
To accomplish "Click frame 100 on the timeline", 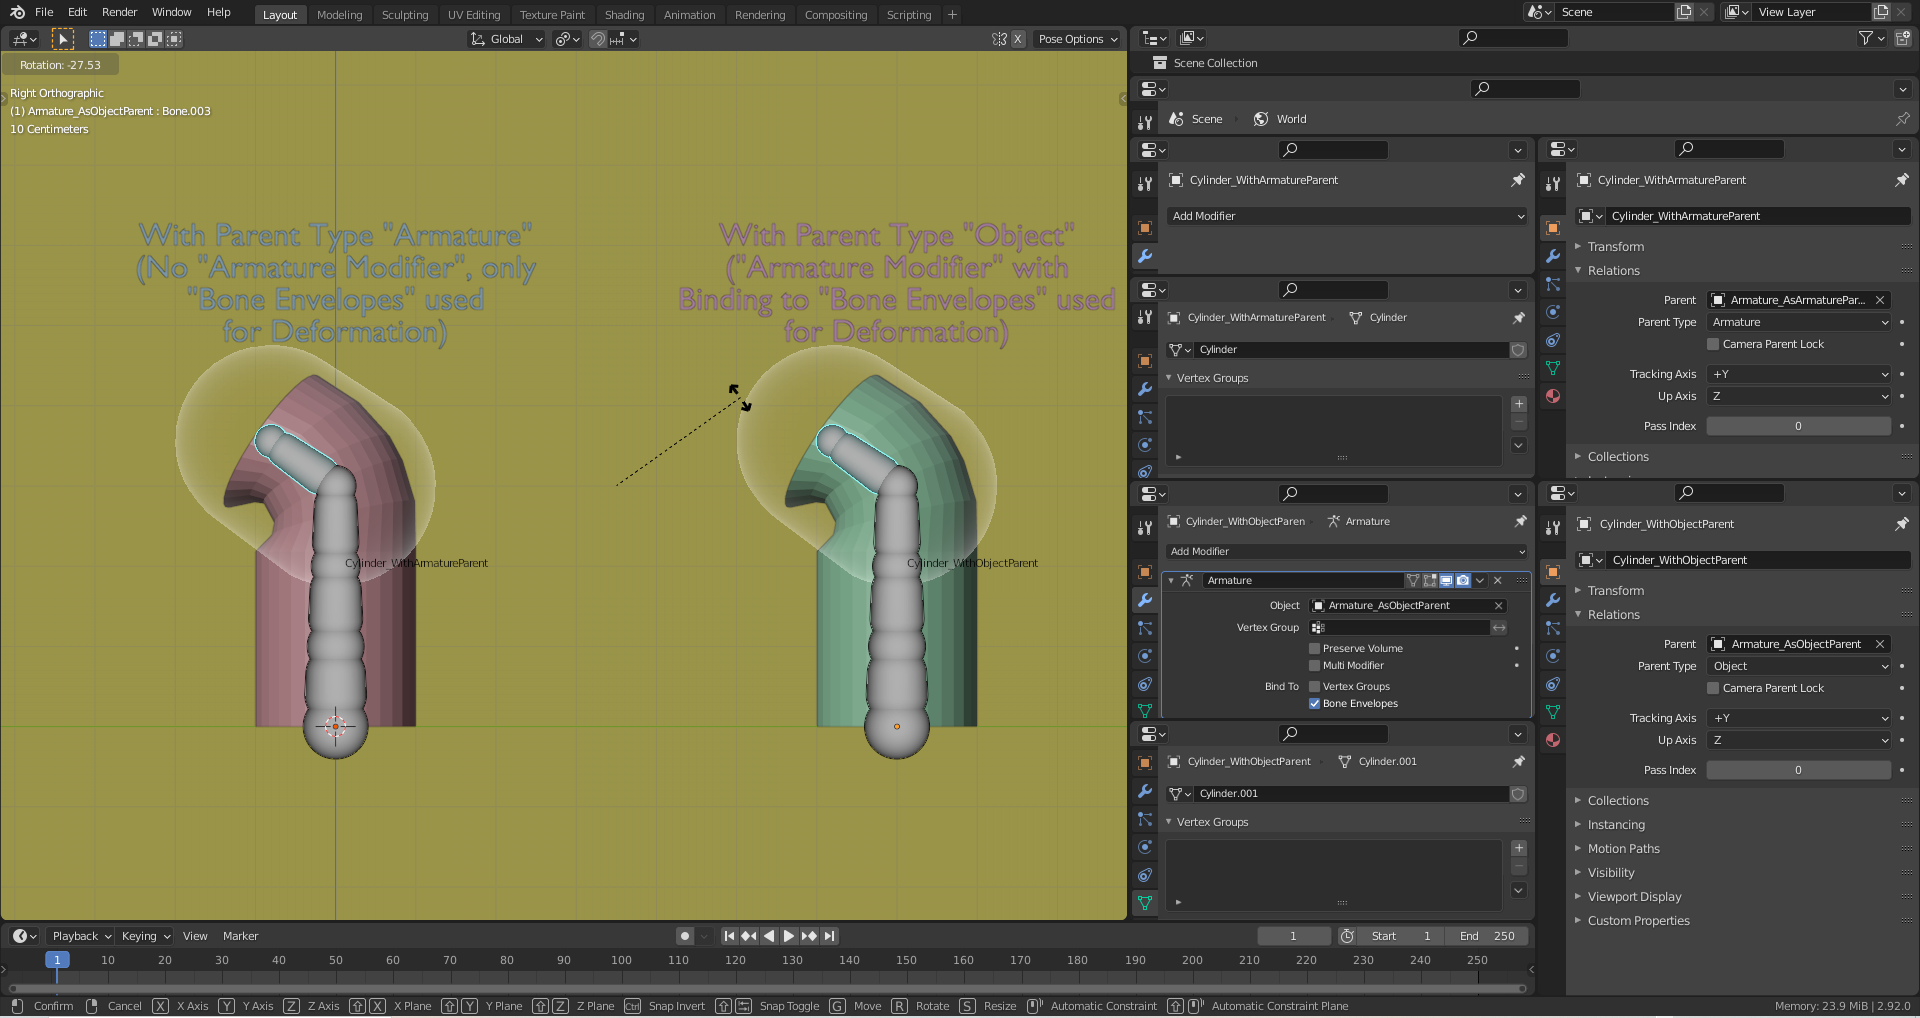I will click(621, 960).
